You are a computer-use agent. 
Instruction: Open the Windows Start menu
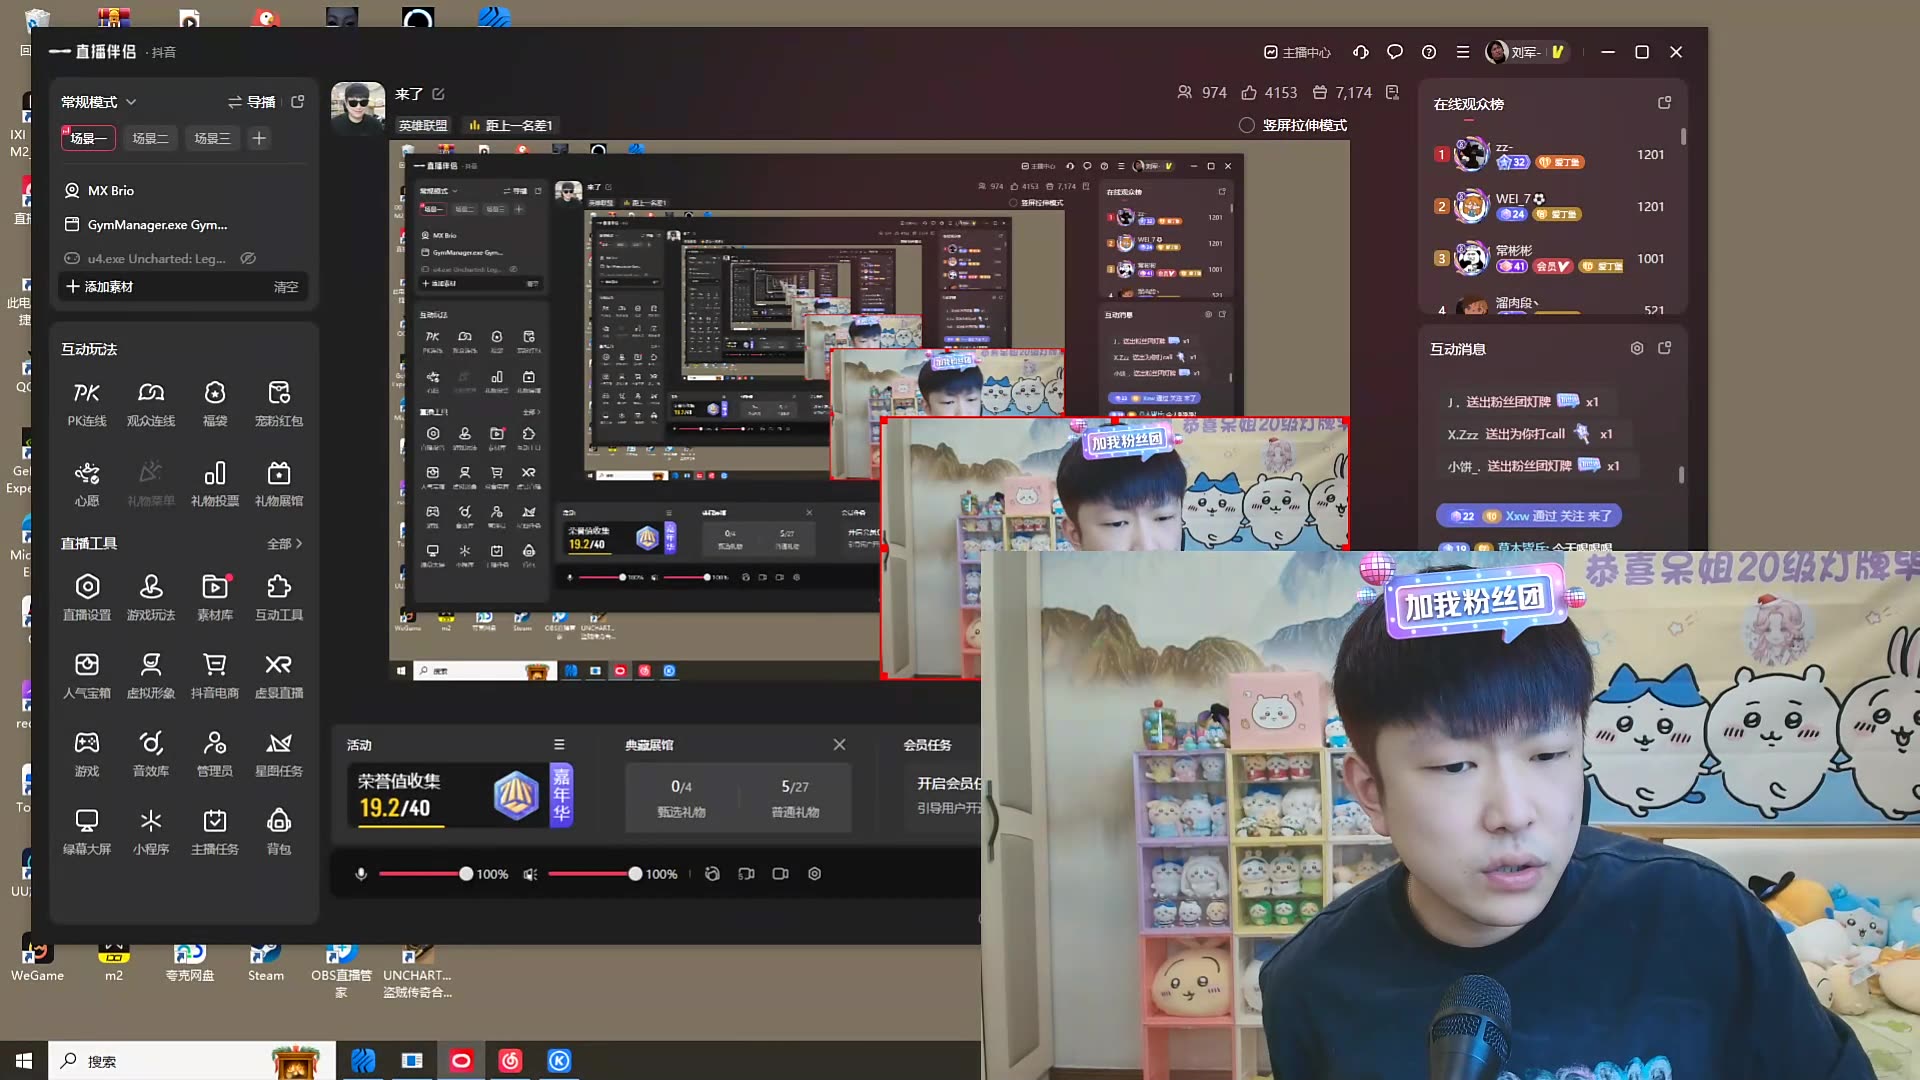click(x=24, y=1061)
